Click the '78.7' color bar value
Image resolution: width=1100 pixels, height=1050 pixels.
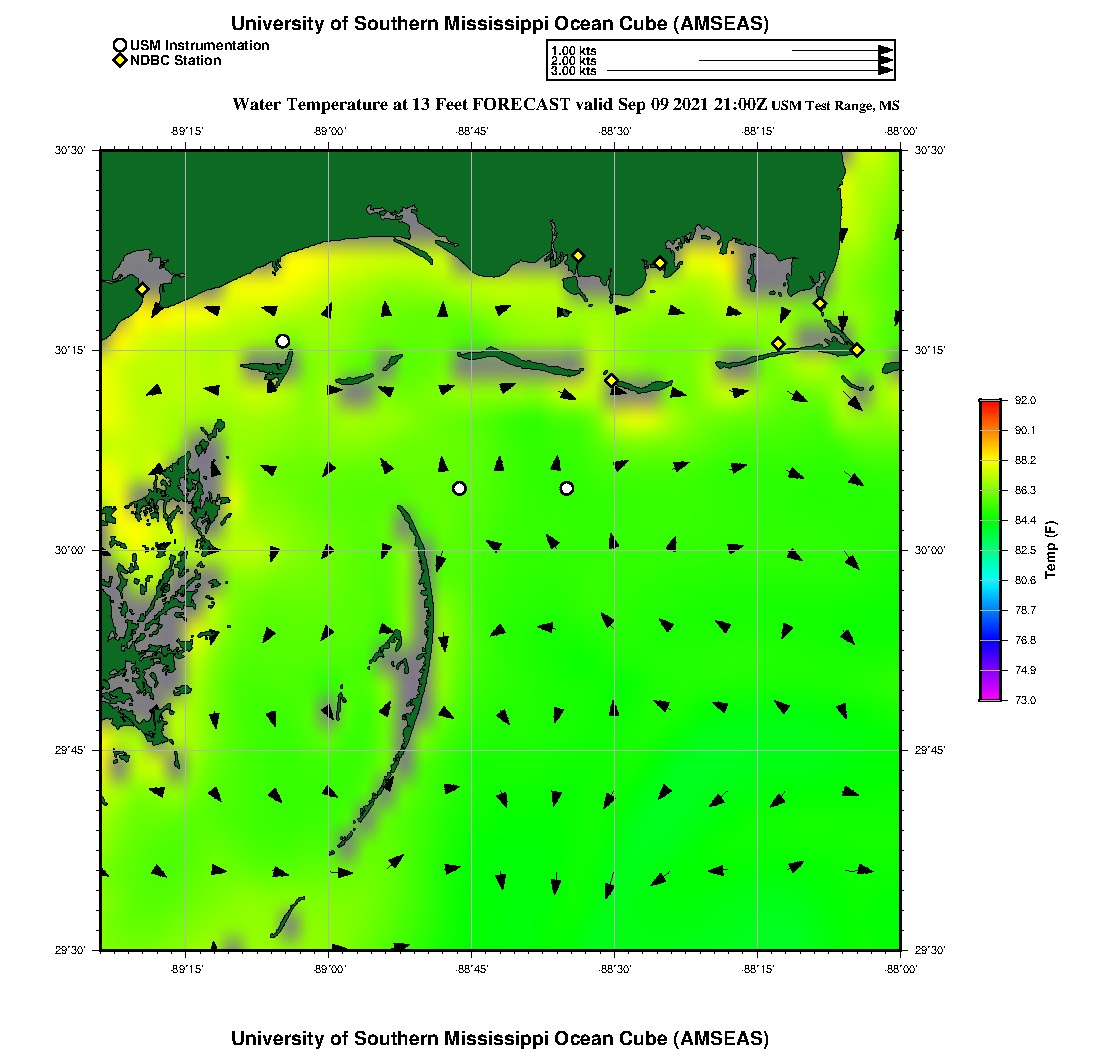pyautogui.click(x=1025, y=610)
